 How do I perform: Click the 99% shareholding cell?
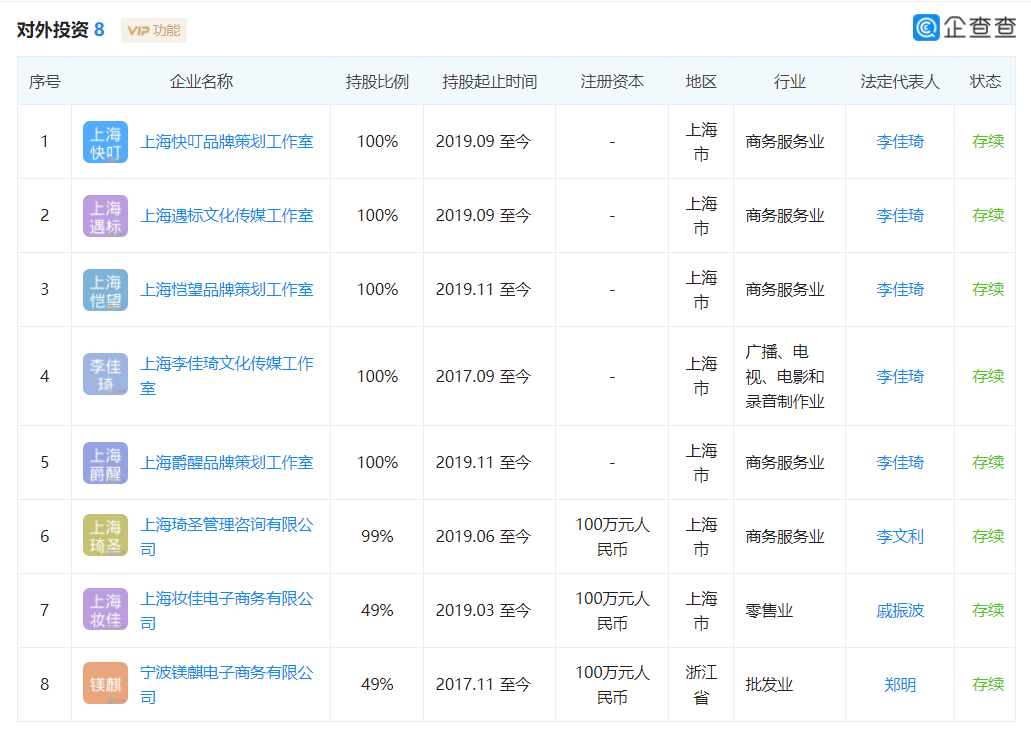(377, 536)
